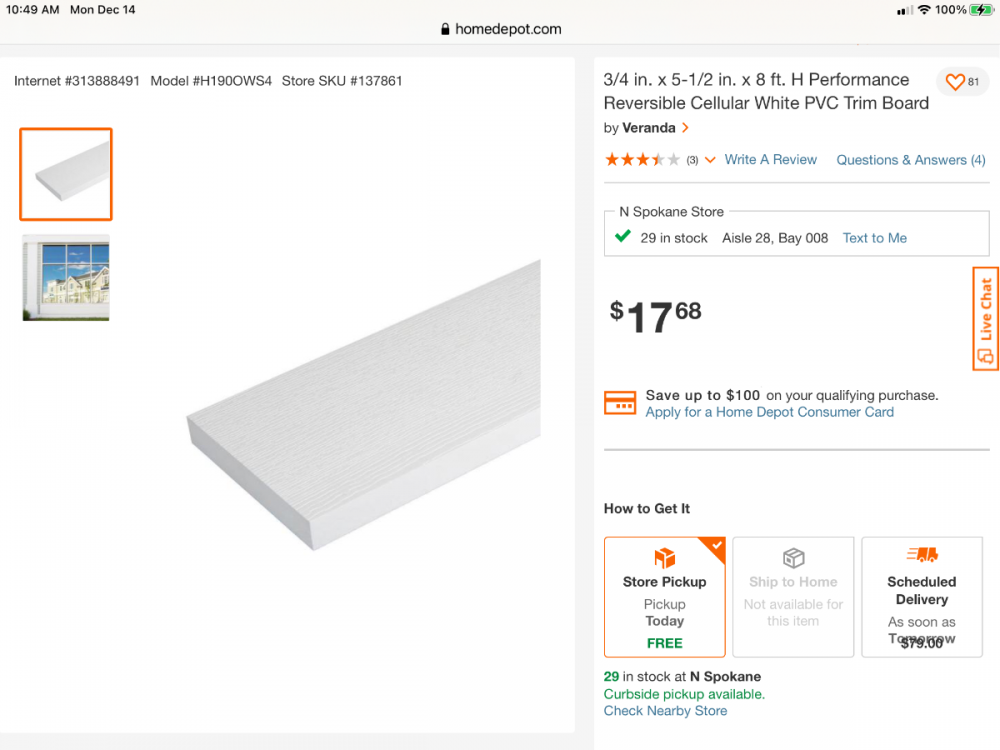Expand the star ratings dropdown arrow
Image resolution: width=1000 pixels, height=750 pixels.
tap(710, 160)
